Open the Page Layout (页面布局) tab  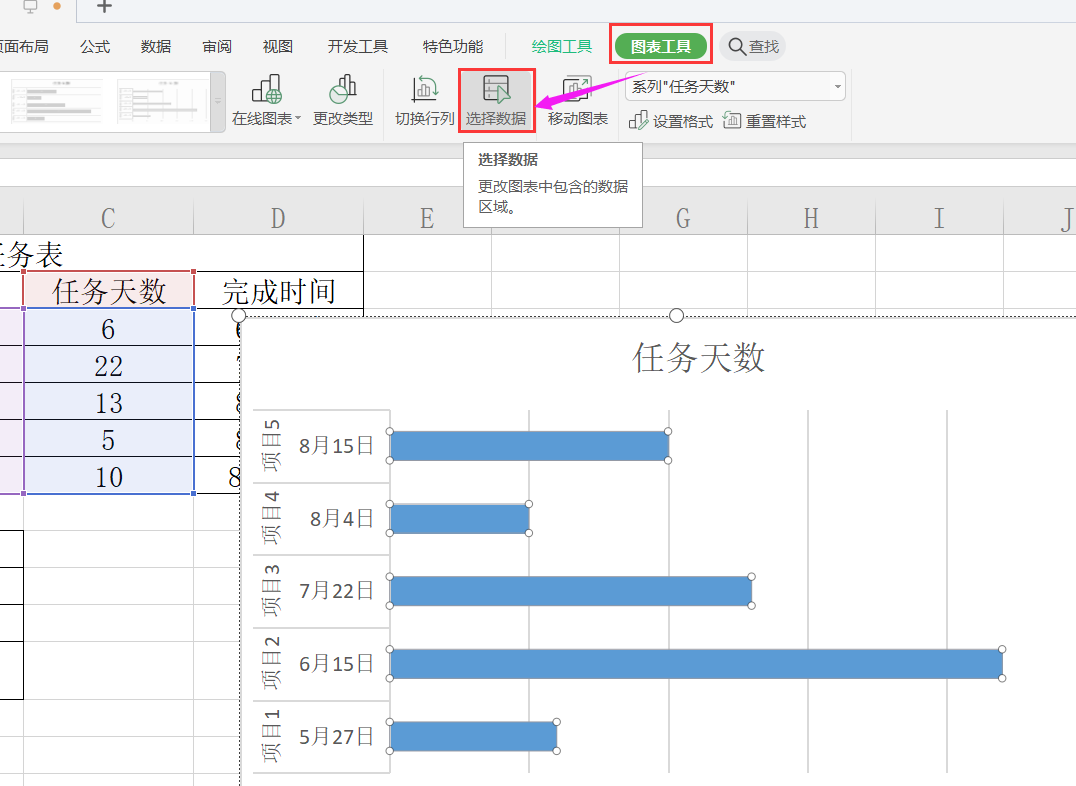point(24,47)
